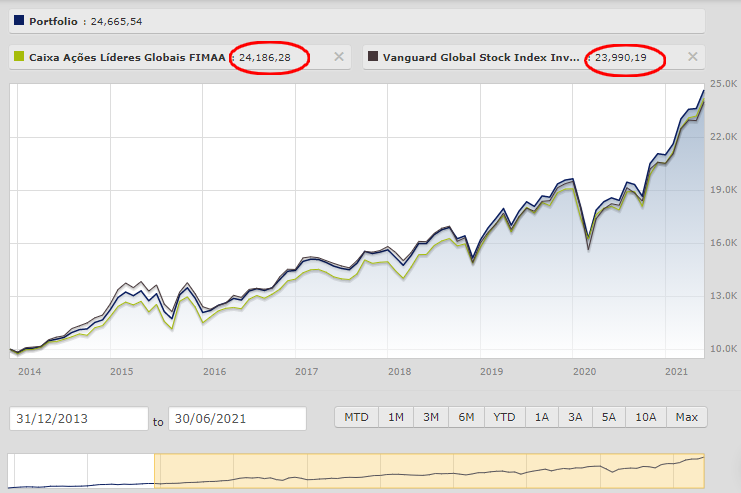Click the end date field 30/06/2021
Image resolution: width=741 pixels, height=493 pixels.
click(237, 418)
